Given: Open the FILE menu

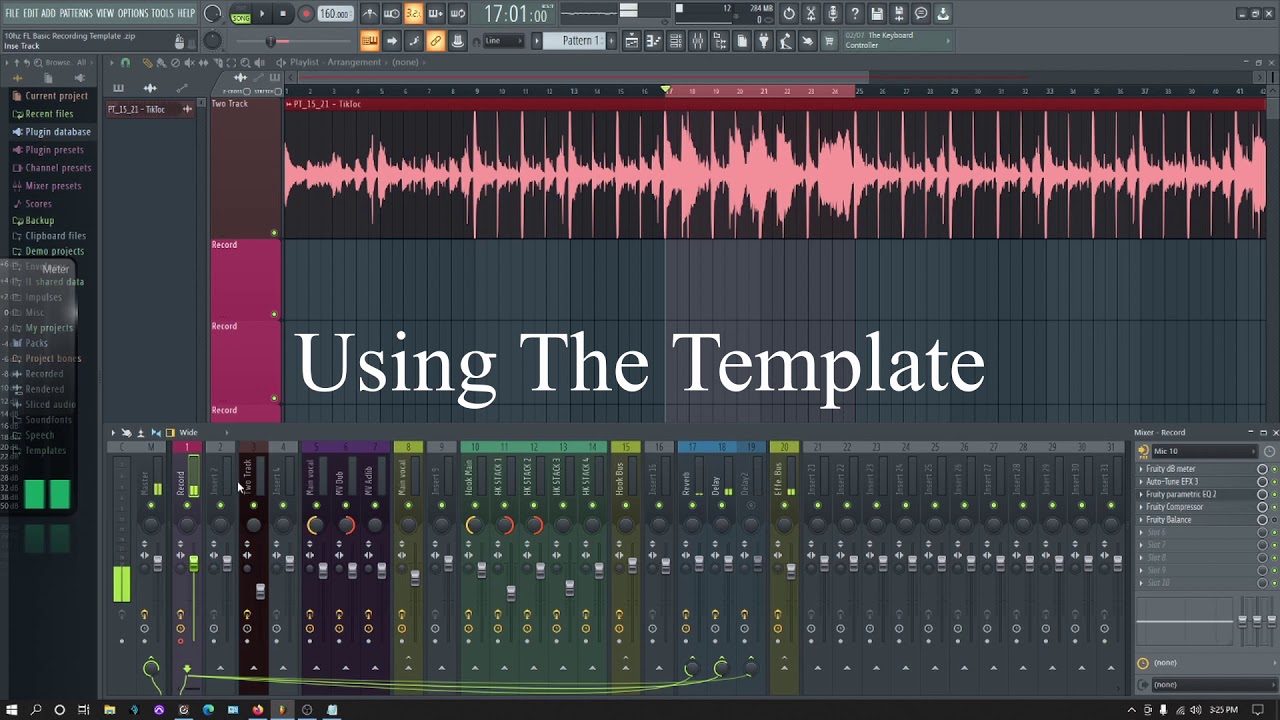Looking at the screenshot, I should (x=12, y=13).
